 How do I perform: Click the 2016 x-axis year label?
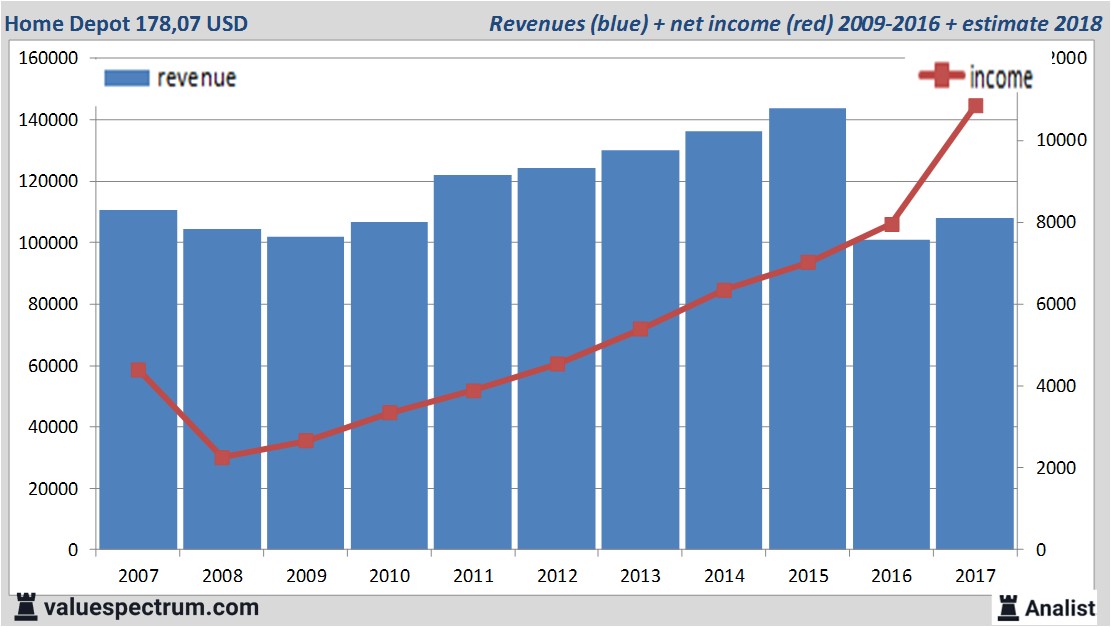pos(891,575)
